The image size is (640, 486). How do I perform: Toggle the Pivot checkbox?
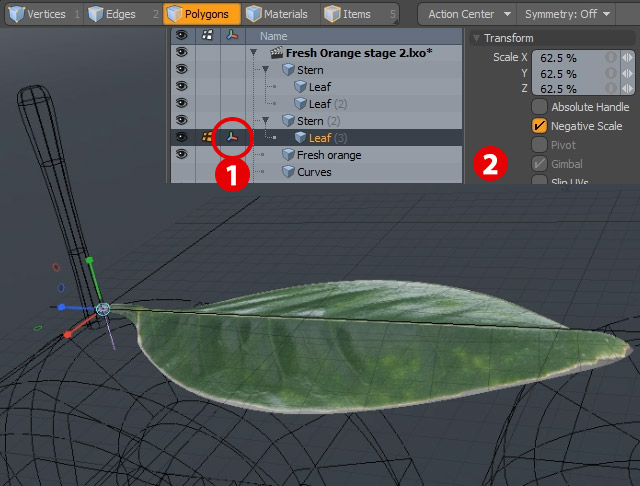(x=539, y=144)
